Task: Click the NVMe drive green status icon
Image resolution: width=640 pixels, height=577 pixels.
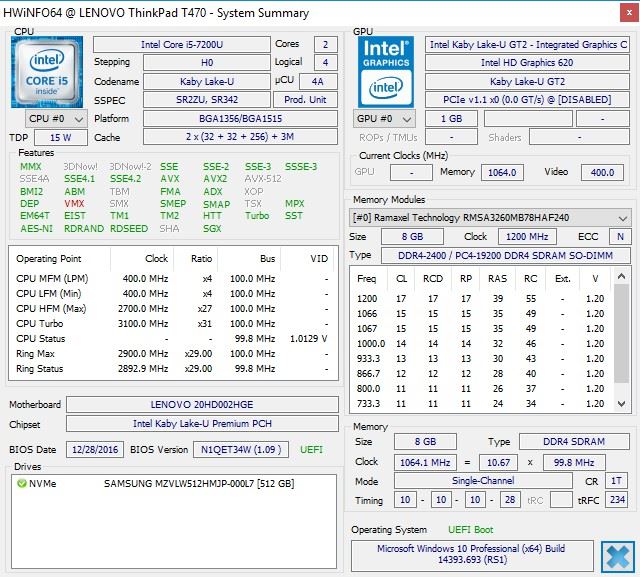Action: 22,484
